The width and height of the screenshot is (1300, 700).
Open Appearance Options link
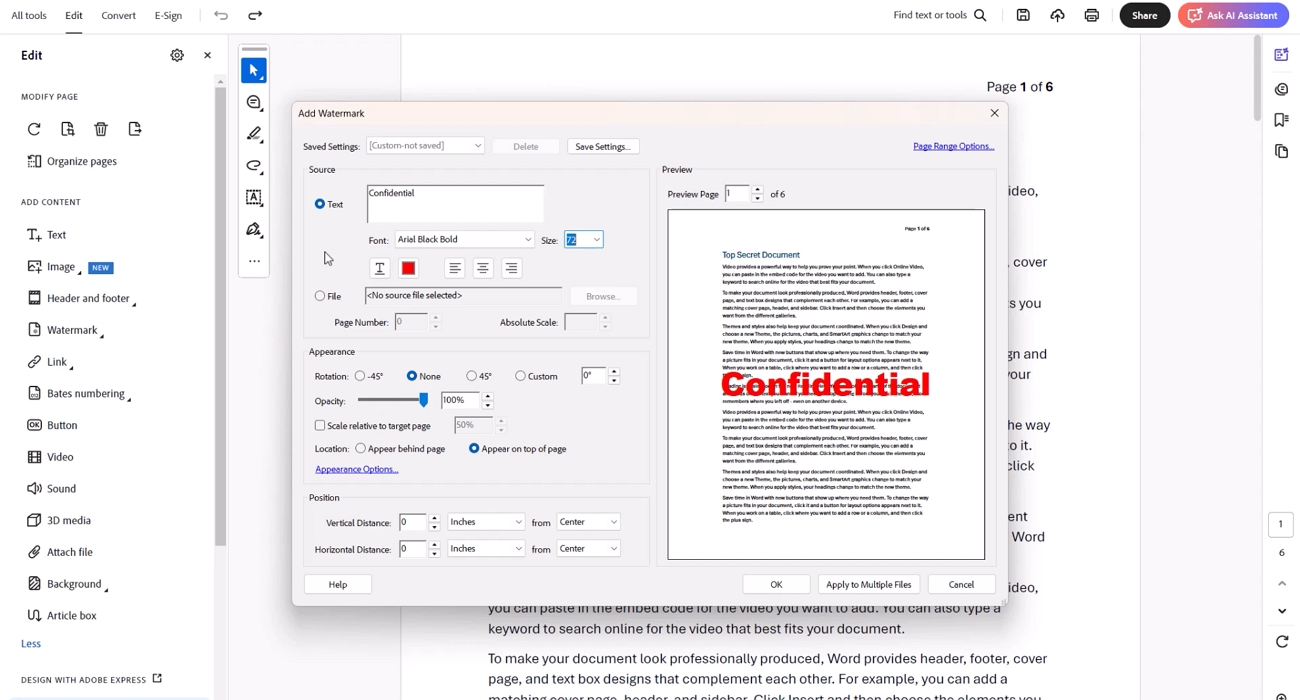tap(357, 469)
